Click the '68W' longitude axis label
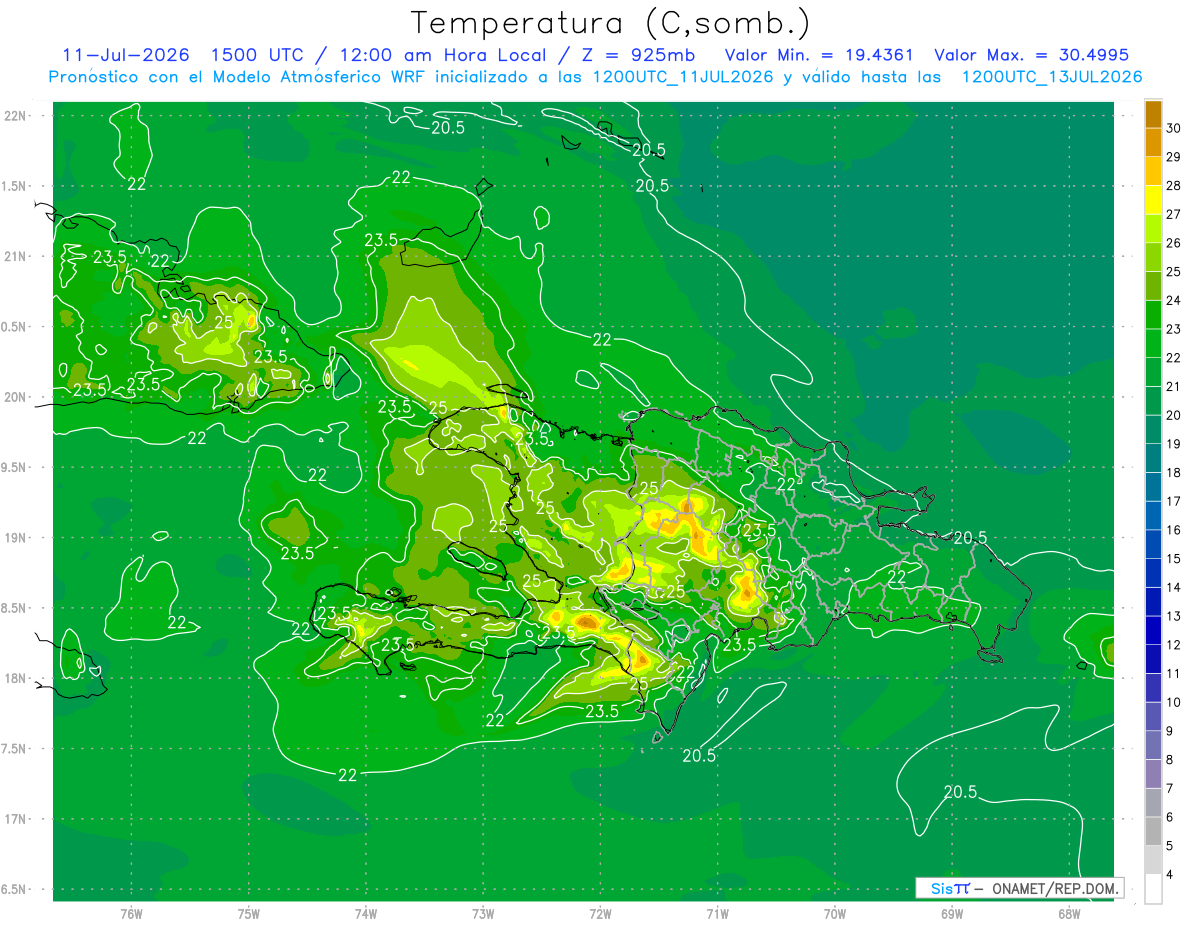 pyautogui.click(x=1069, y=914)
